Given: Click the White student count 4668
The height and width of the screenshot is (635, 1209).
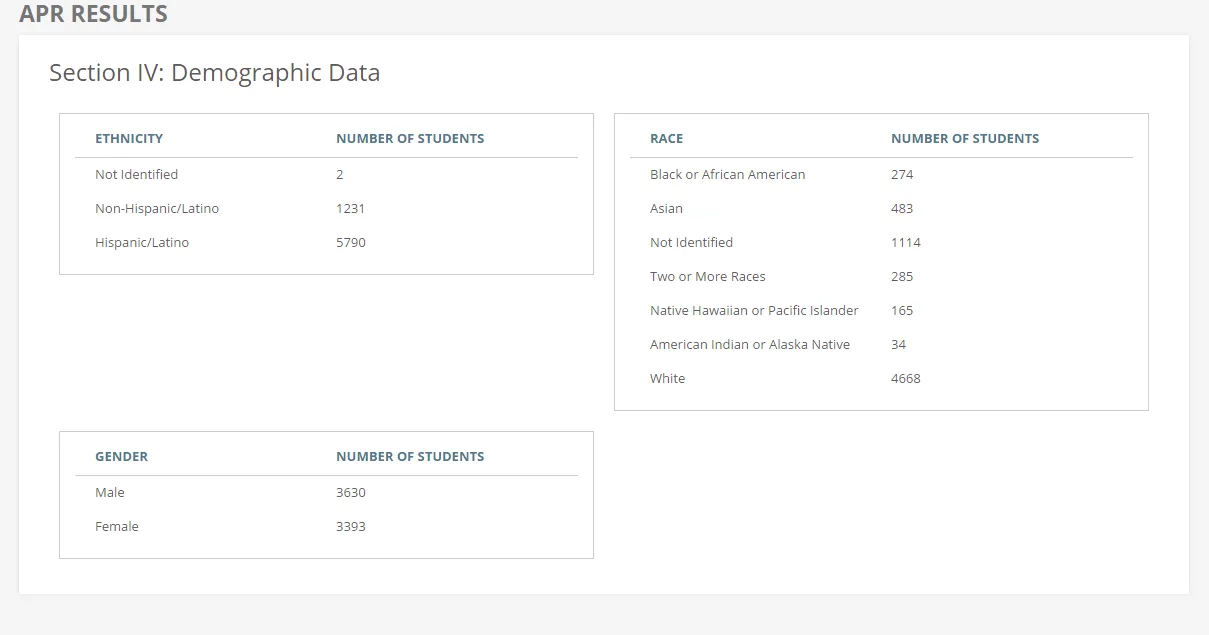Looking at the screenshot, I should [x=905, y=379].
